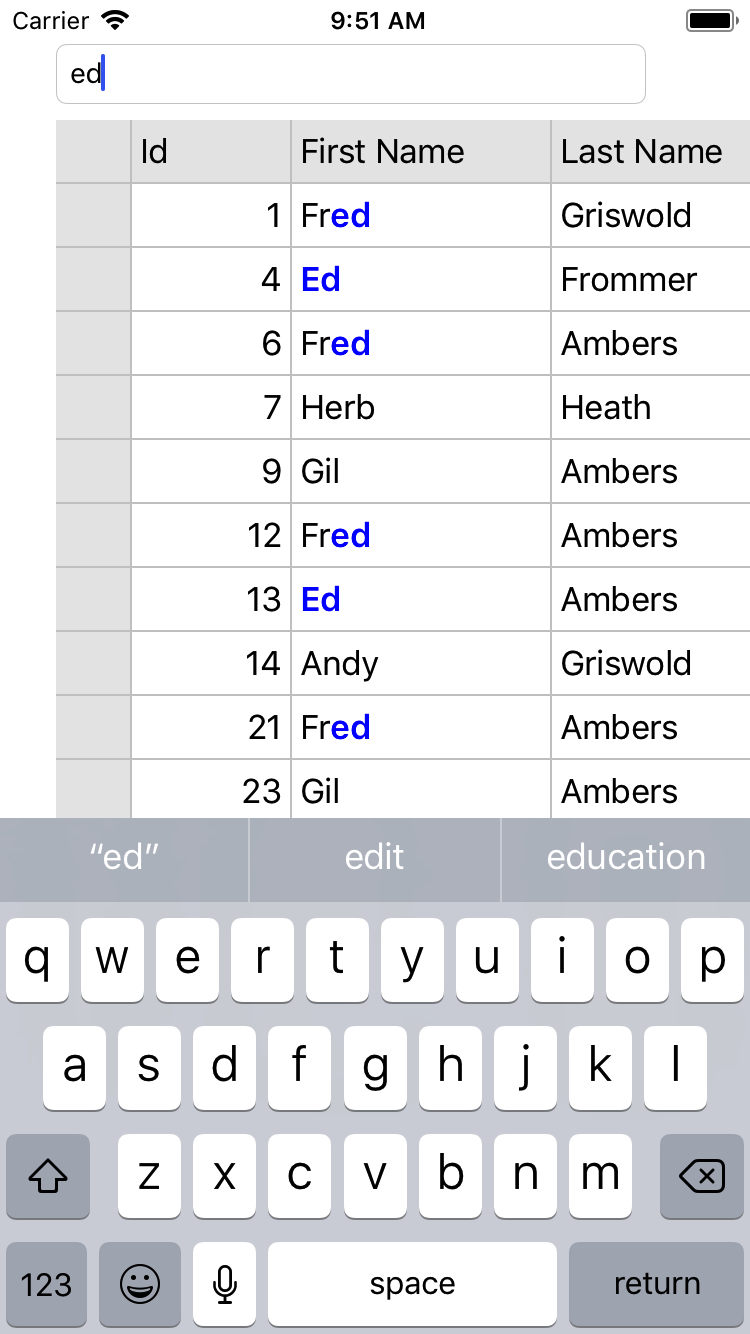Tap the row header for Id 1
The image size is (750, 1334).
click(x=93, y=216)
